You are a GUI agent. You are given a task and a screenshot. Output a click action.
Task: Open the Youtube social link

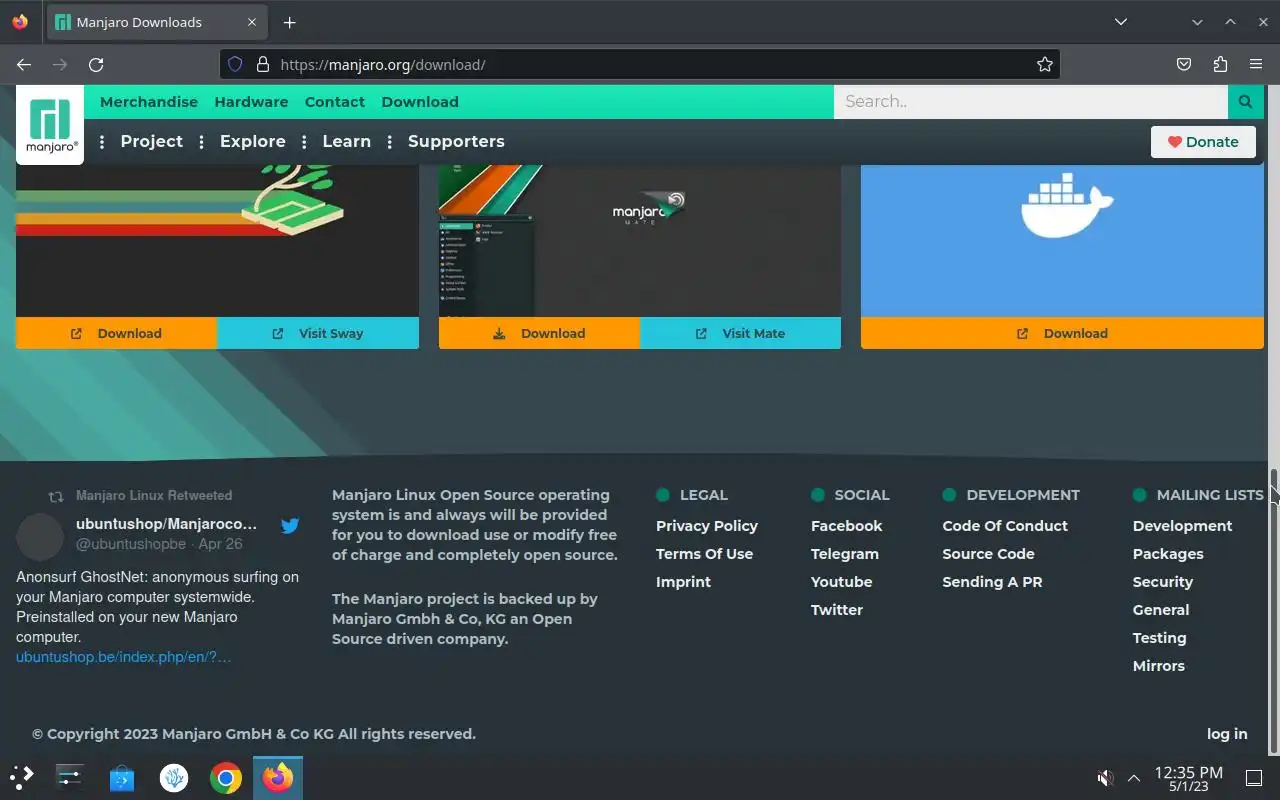click(841, 581)
